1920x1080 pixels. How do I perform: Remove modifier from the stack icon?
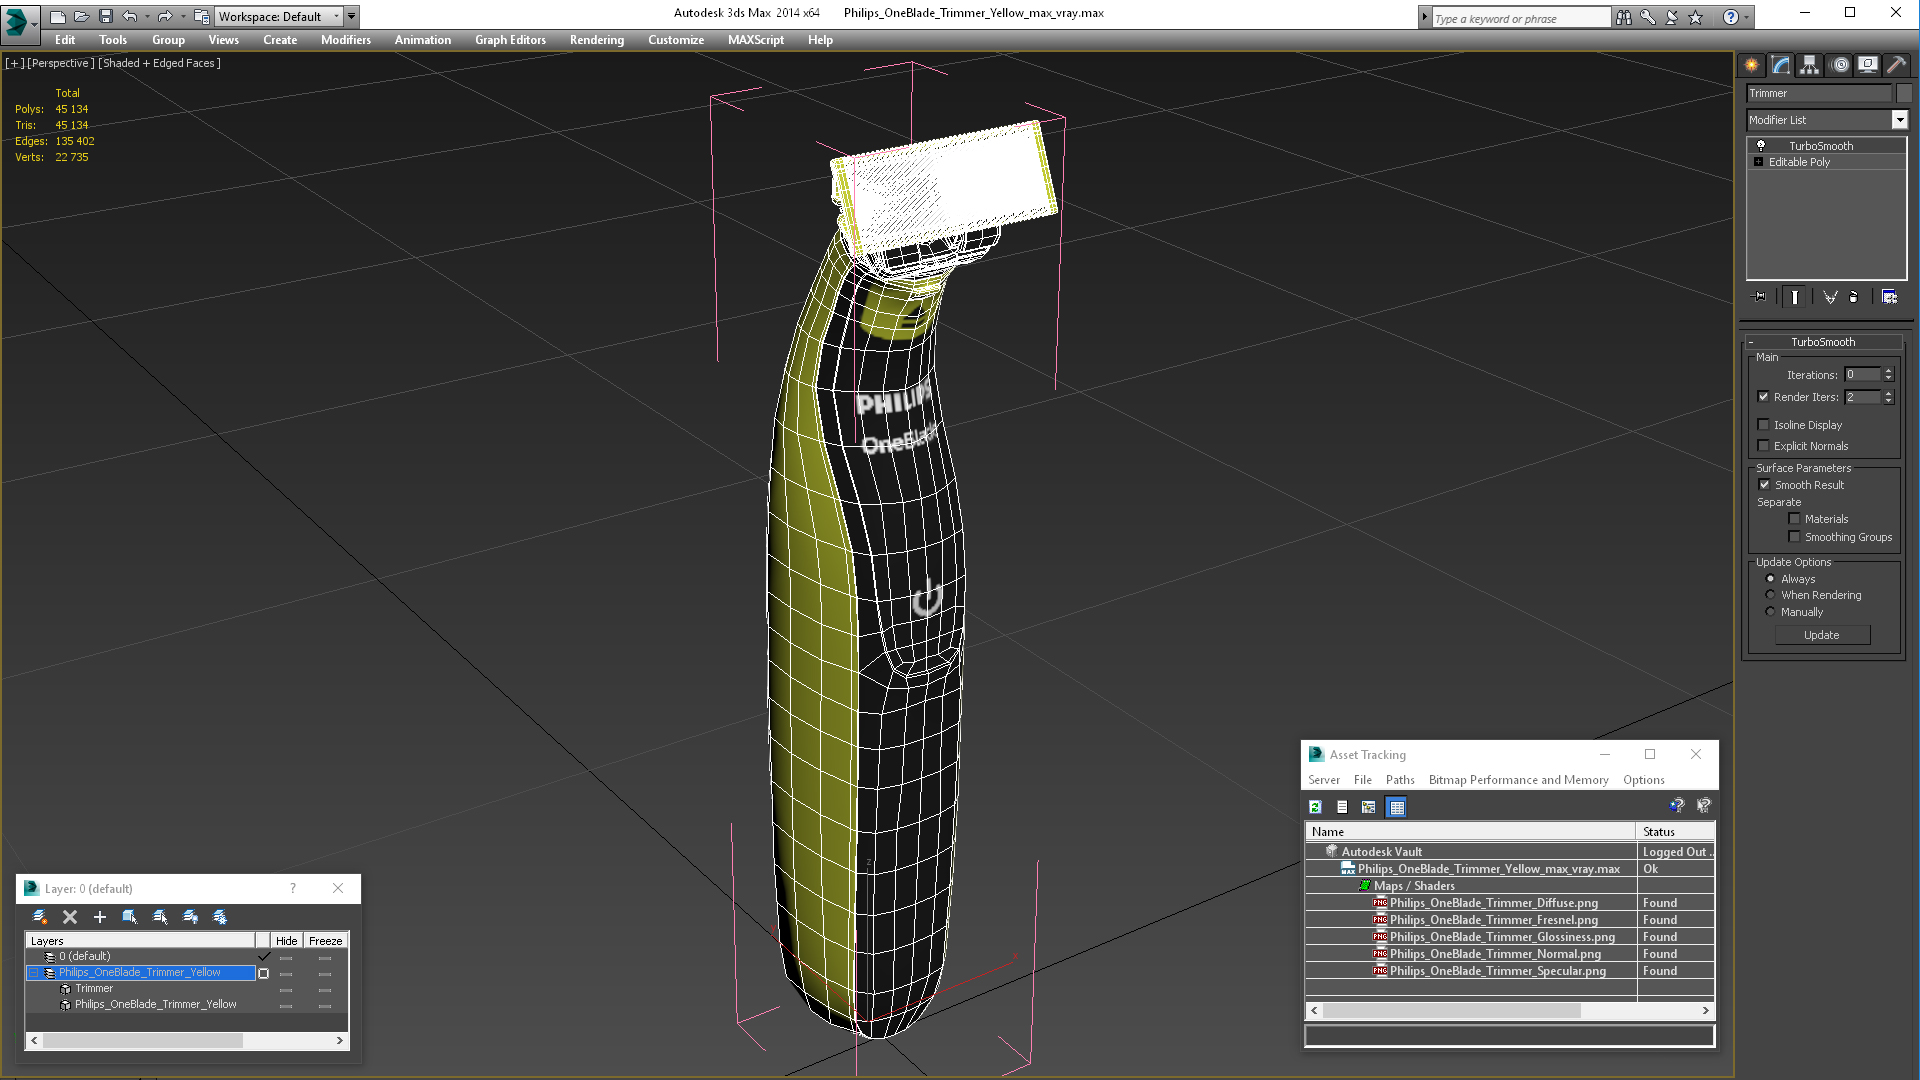1854,297
